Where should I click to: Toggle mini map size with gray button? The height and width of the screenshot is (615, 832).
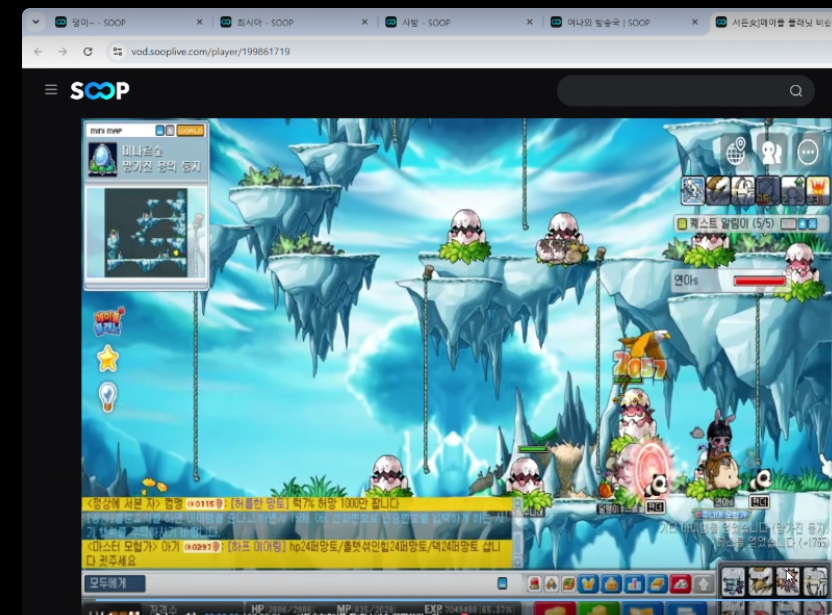[x=170, y=131]
